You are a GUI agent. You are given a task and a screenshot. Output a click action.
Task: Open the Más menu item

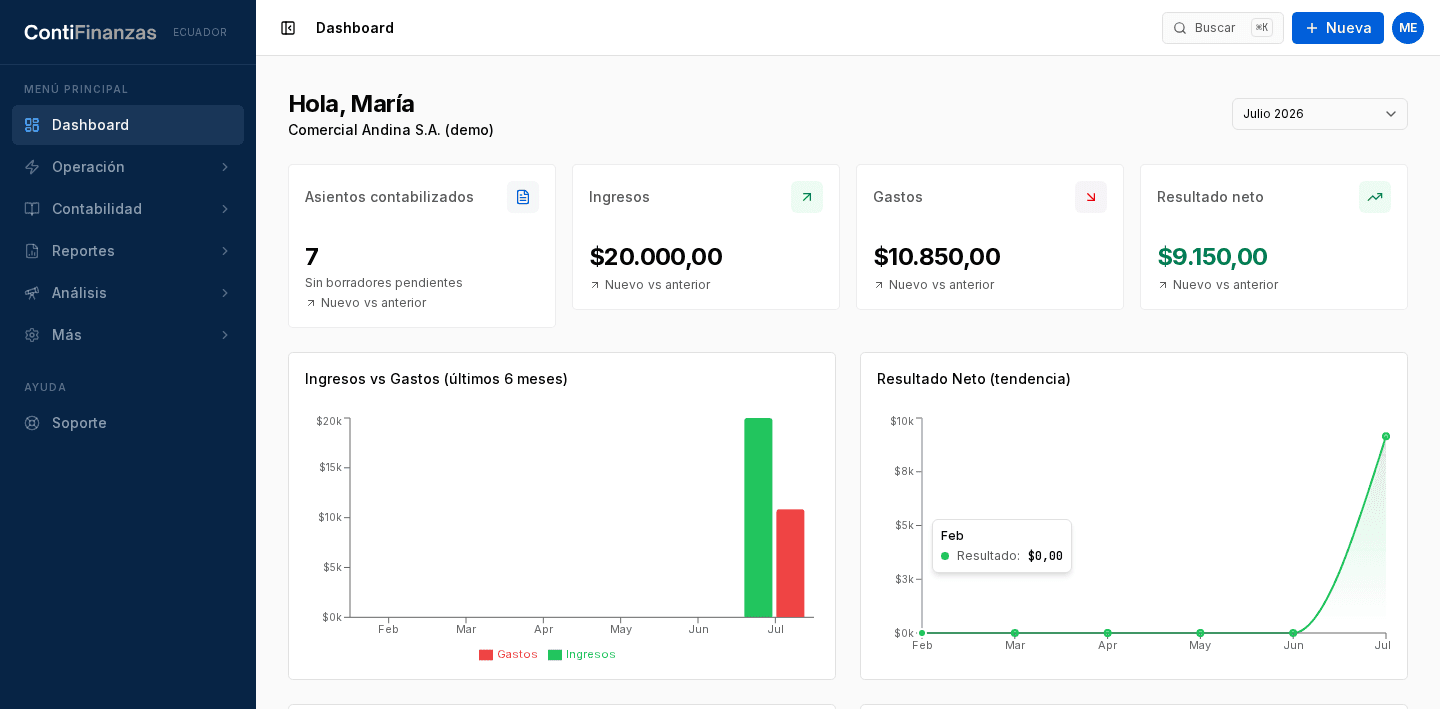[128, 335]
